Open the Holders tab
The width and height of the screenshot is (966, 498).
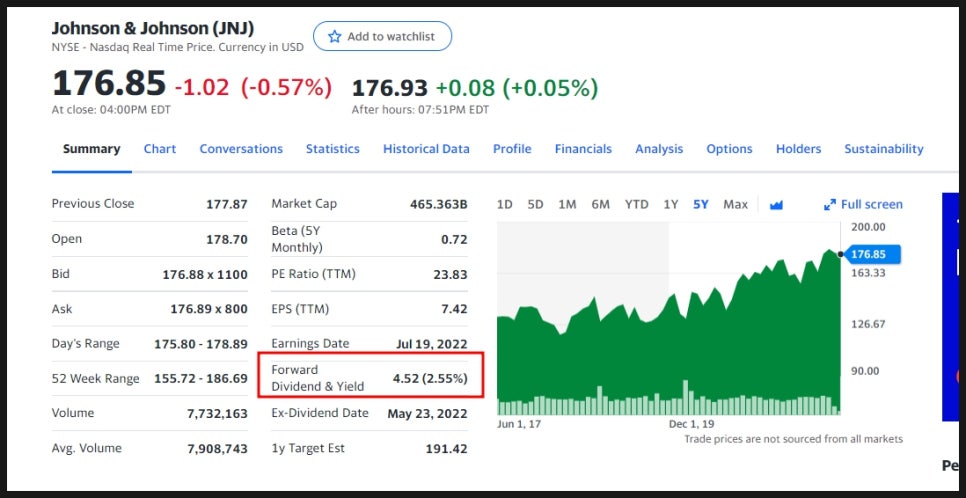pos(798,149)
